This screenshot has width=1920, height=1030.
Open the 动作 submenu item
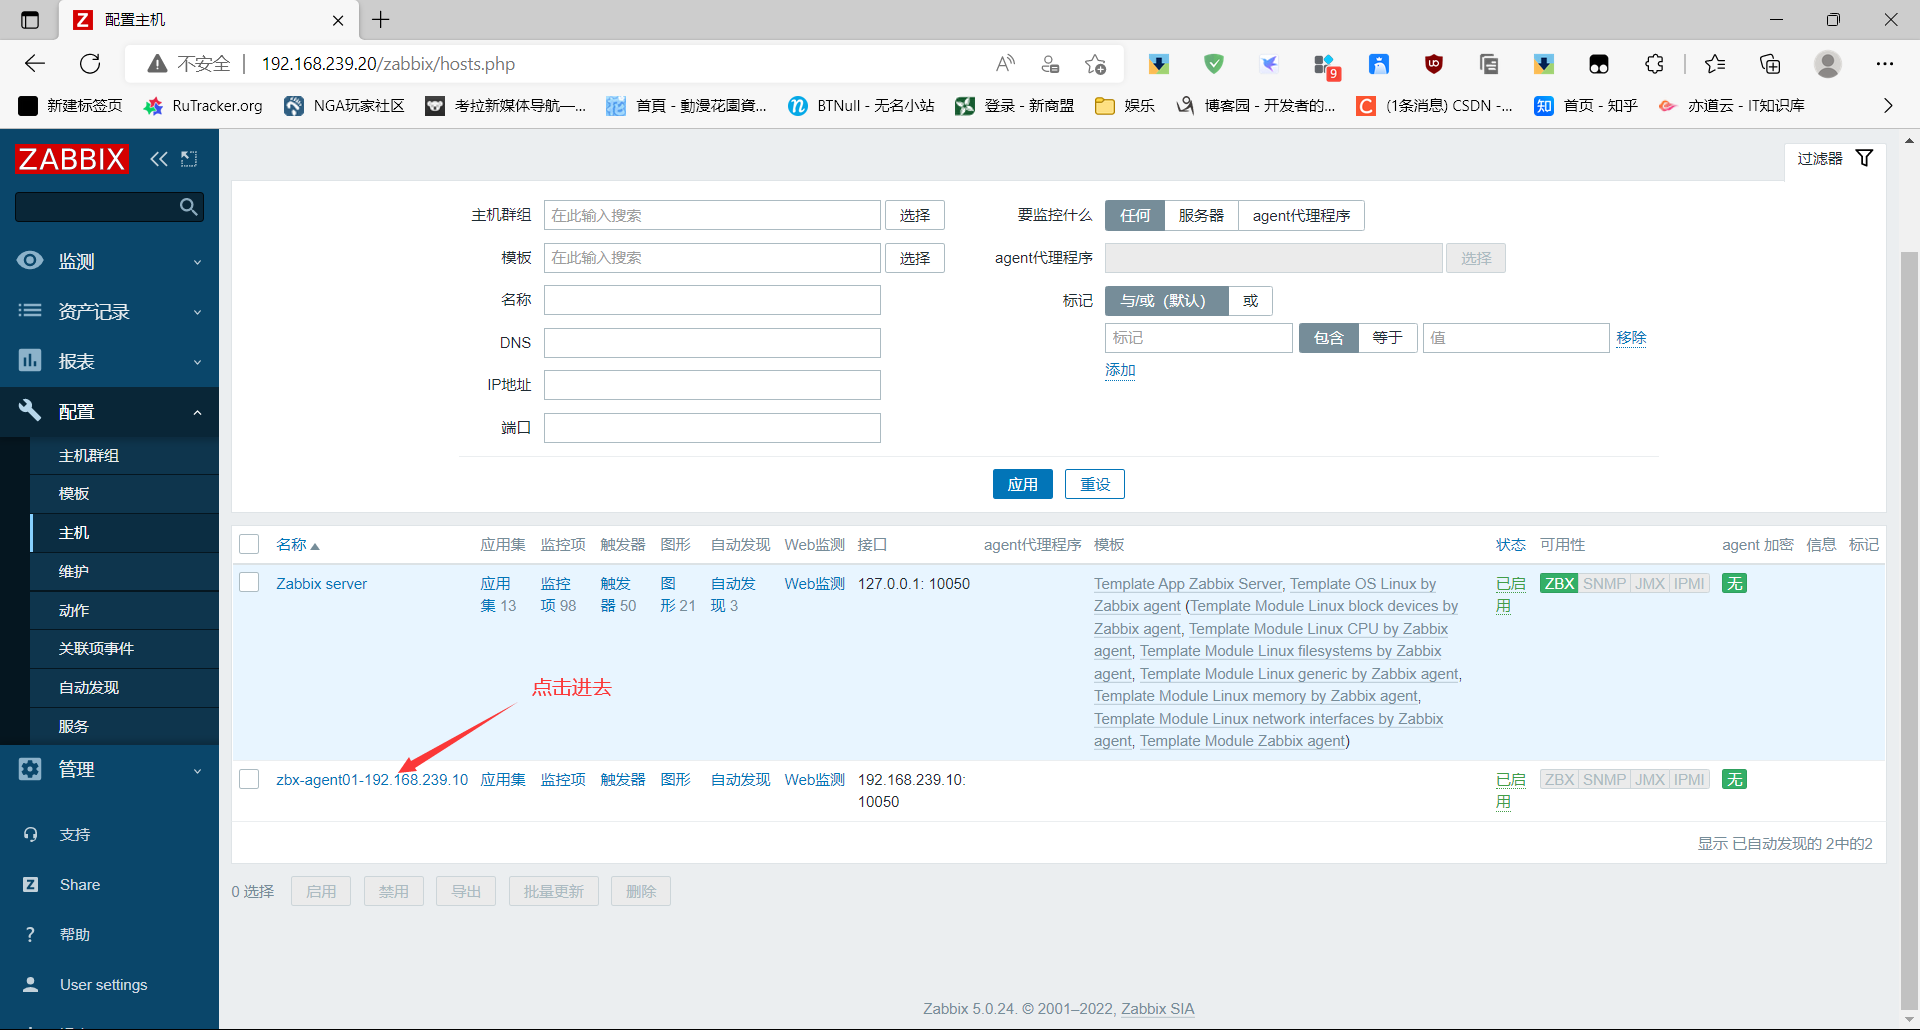(x=124, y=611)
